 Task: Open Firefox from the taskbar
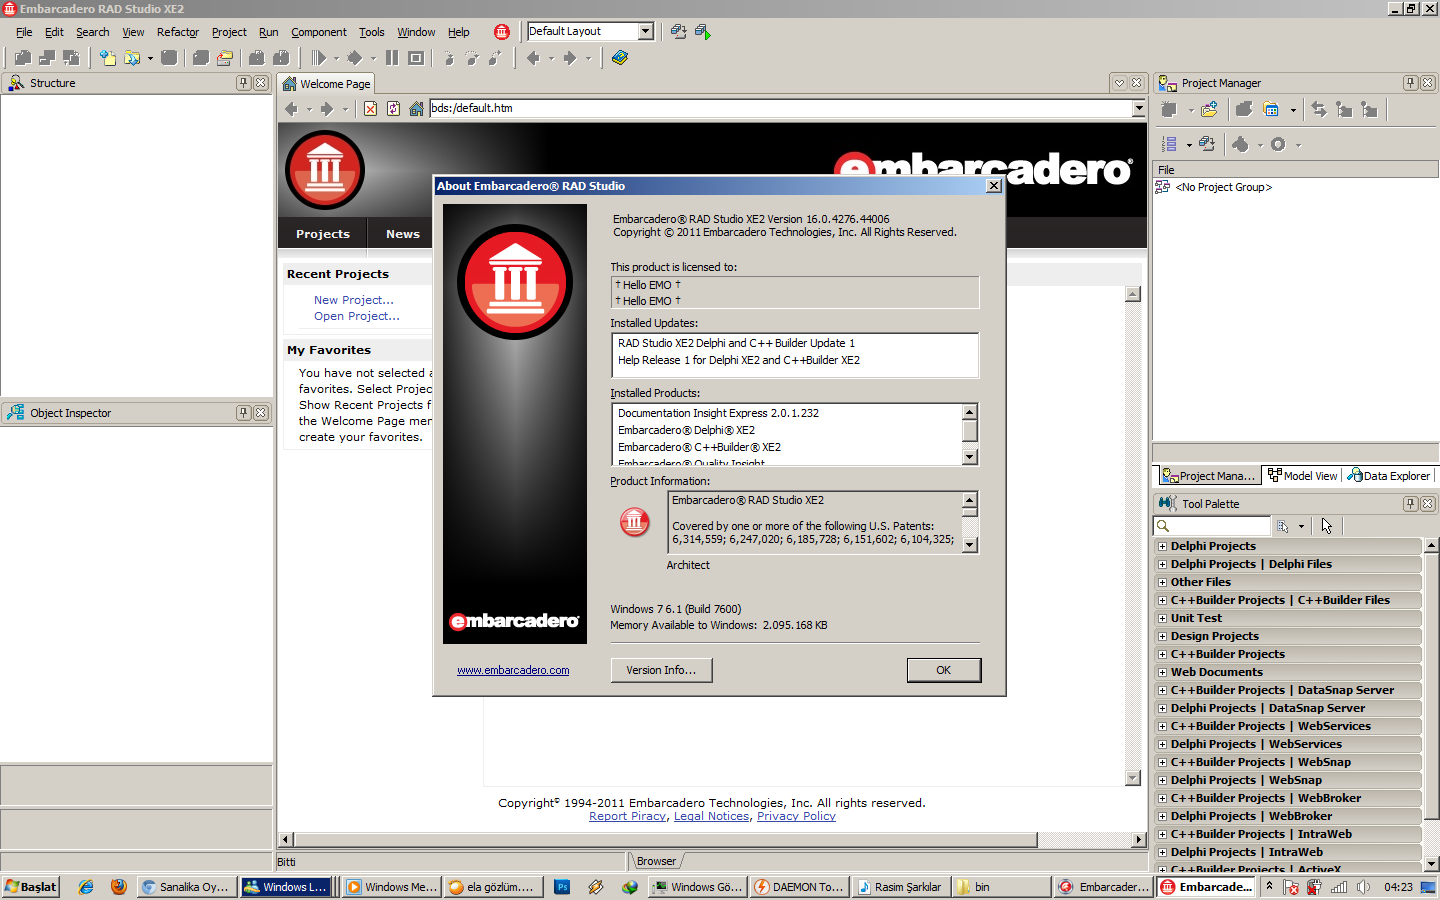click(119, 887)
